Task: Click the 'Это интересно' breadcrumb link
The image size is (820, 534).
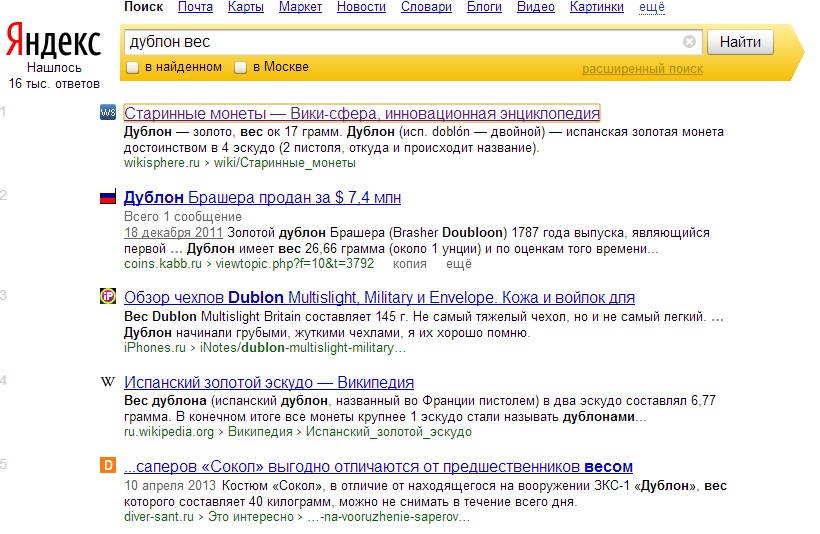Action: pos(250,517)
